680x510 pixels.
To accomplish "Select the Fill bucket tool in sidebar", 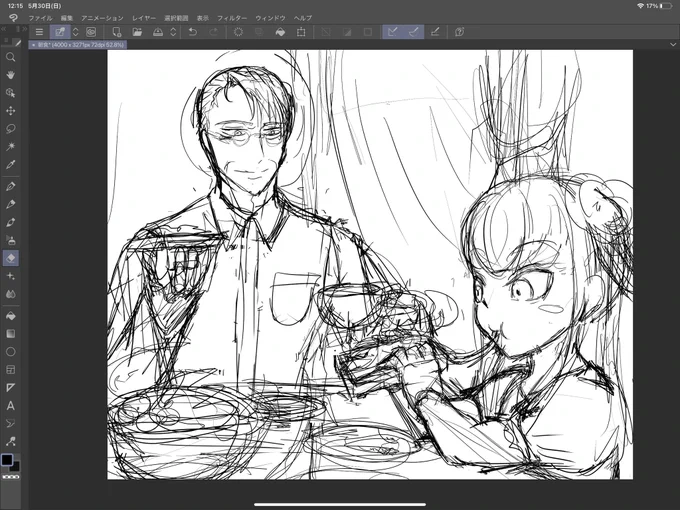I will point(10,316).
